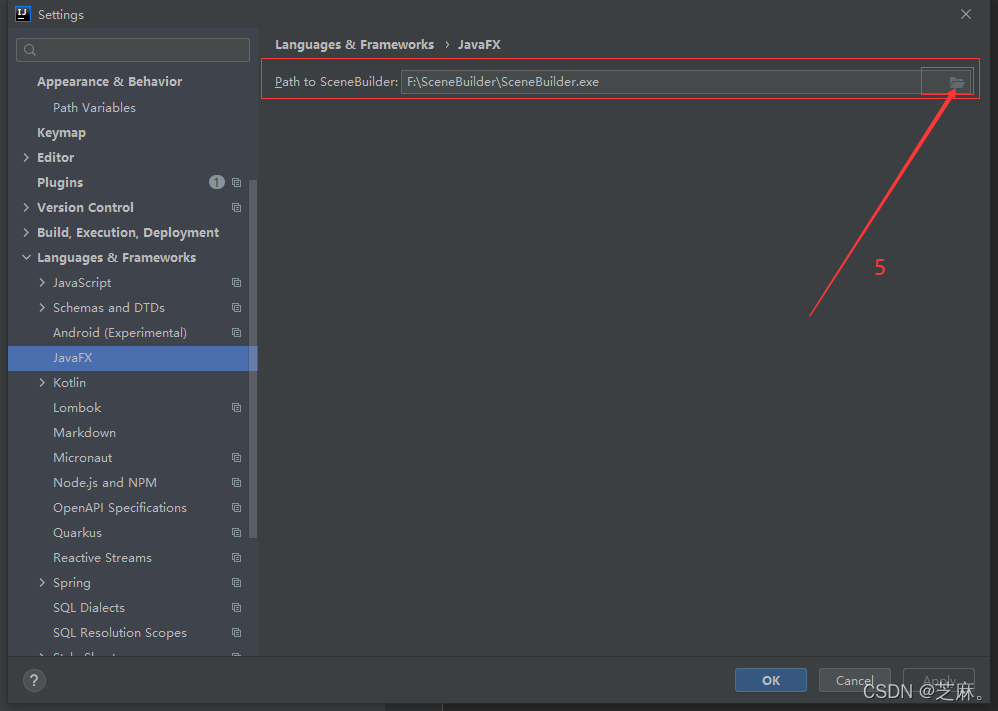Click the settings tree vertical scrollbar
The height and width of the screenshot is (711, 998).
253,360
